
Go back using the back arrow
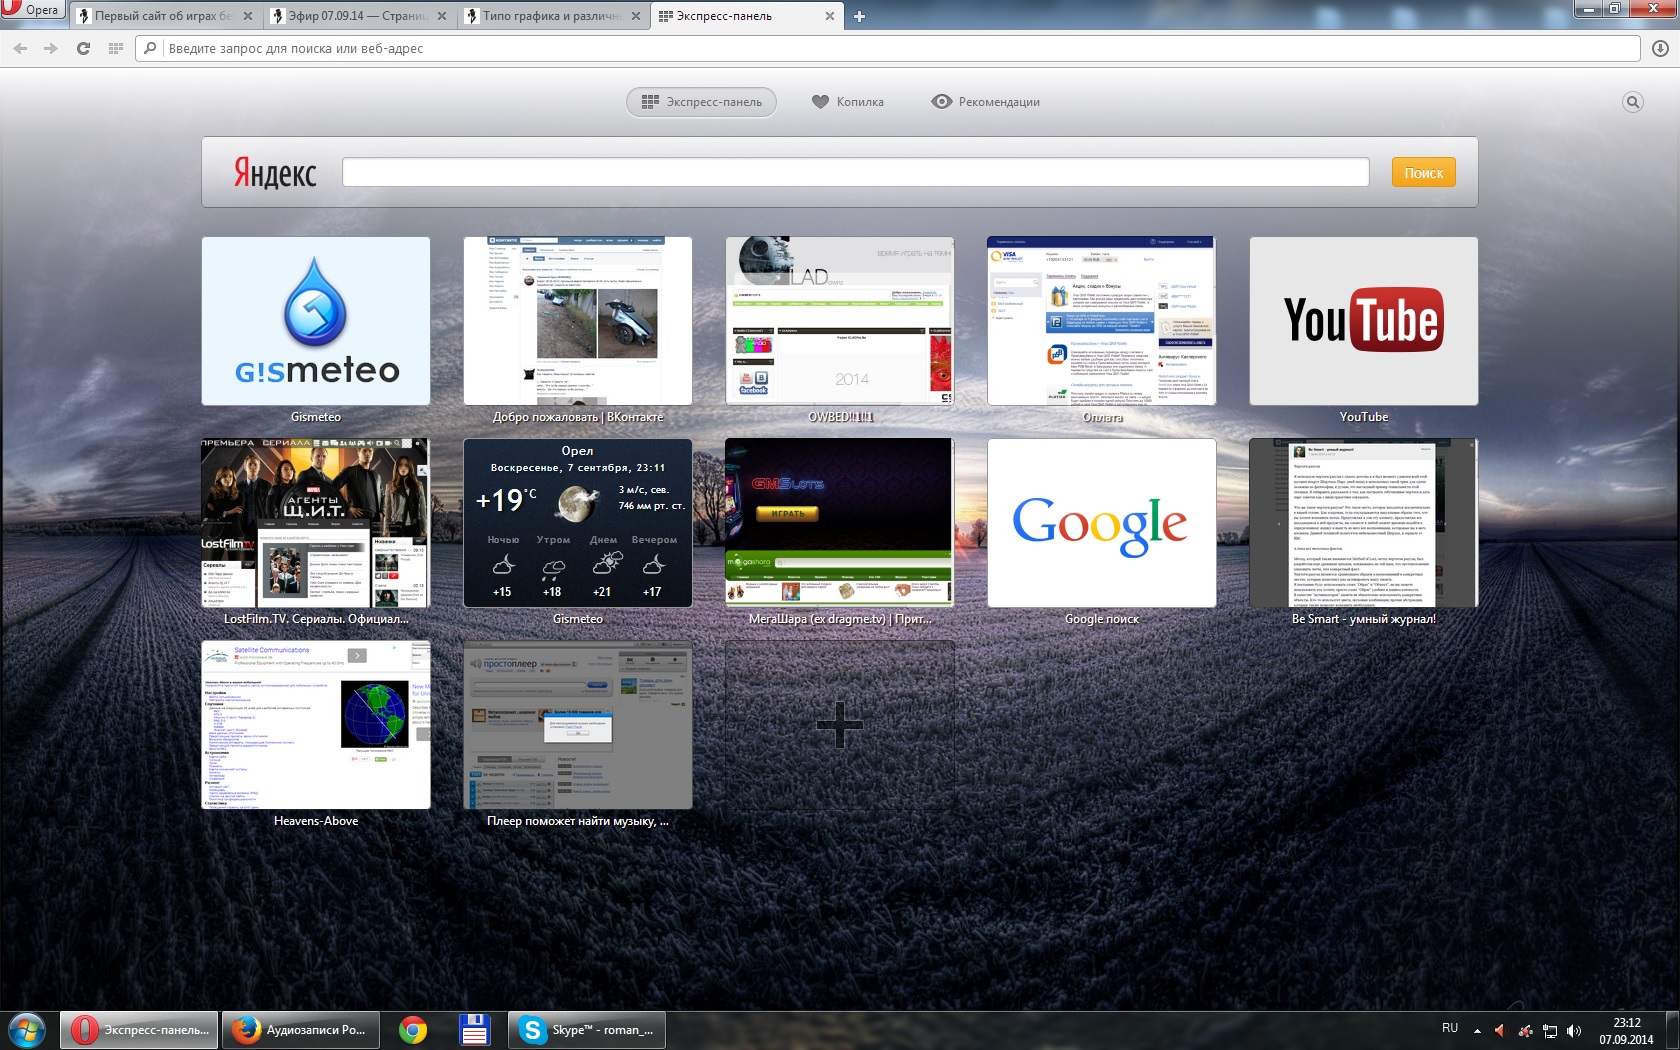[20, 48]
